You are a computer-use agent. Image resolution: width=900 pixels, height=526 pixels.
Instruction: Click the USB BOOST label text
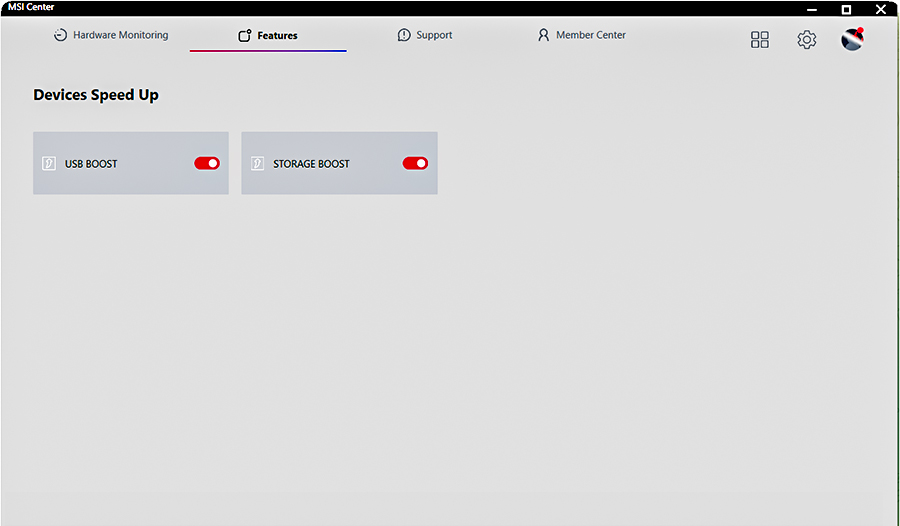coord(91,164)
